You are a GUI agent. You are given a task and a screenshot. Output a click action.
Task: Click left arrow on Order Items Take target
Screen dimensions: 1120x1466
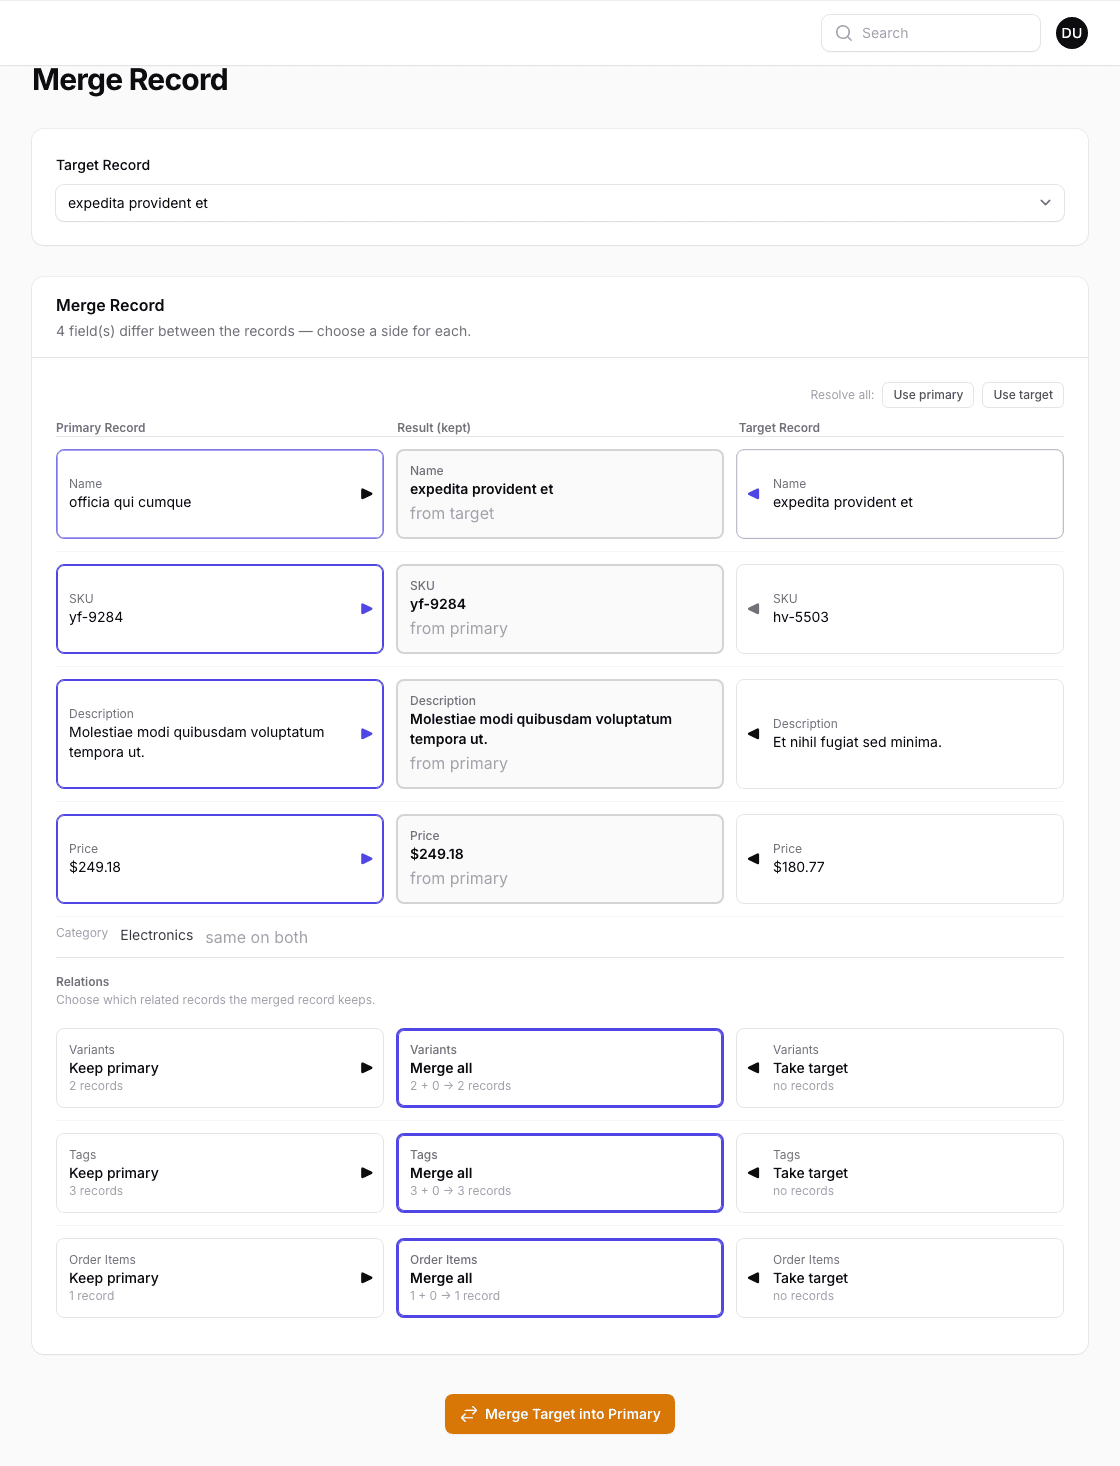[753, 1278]
